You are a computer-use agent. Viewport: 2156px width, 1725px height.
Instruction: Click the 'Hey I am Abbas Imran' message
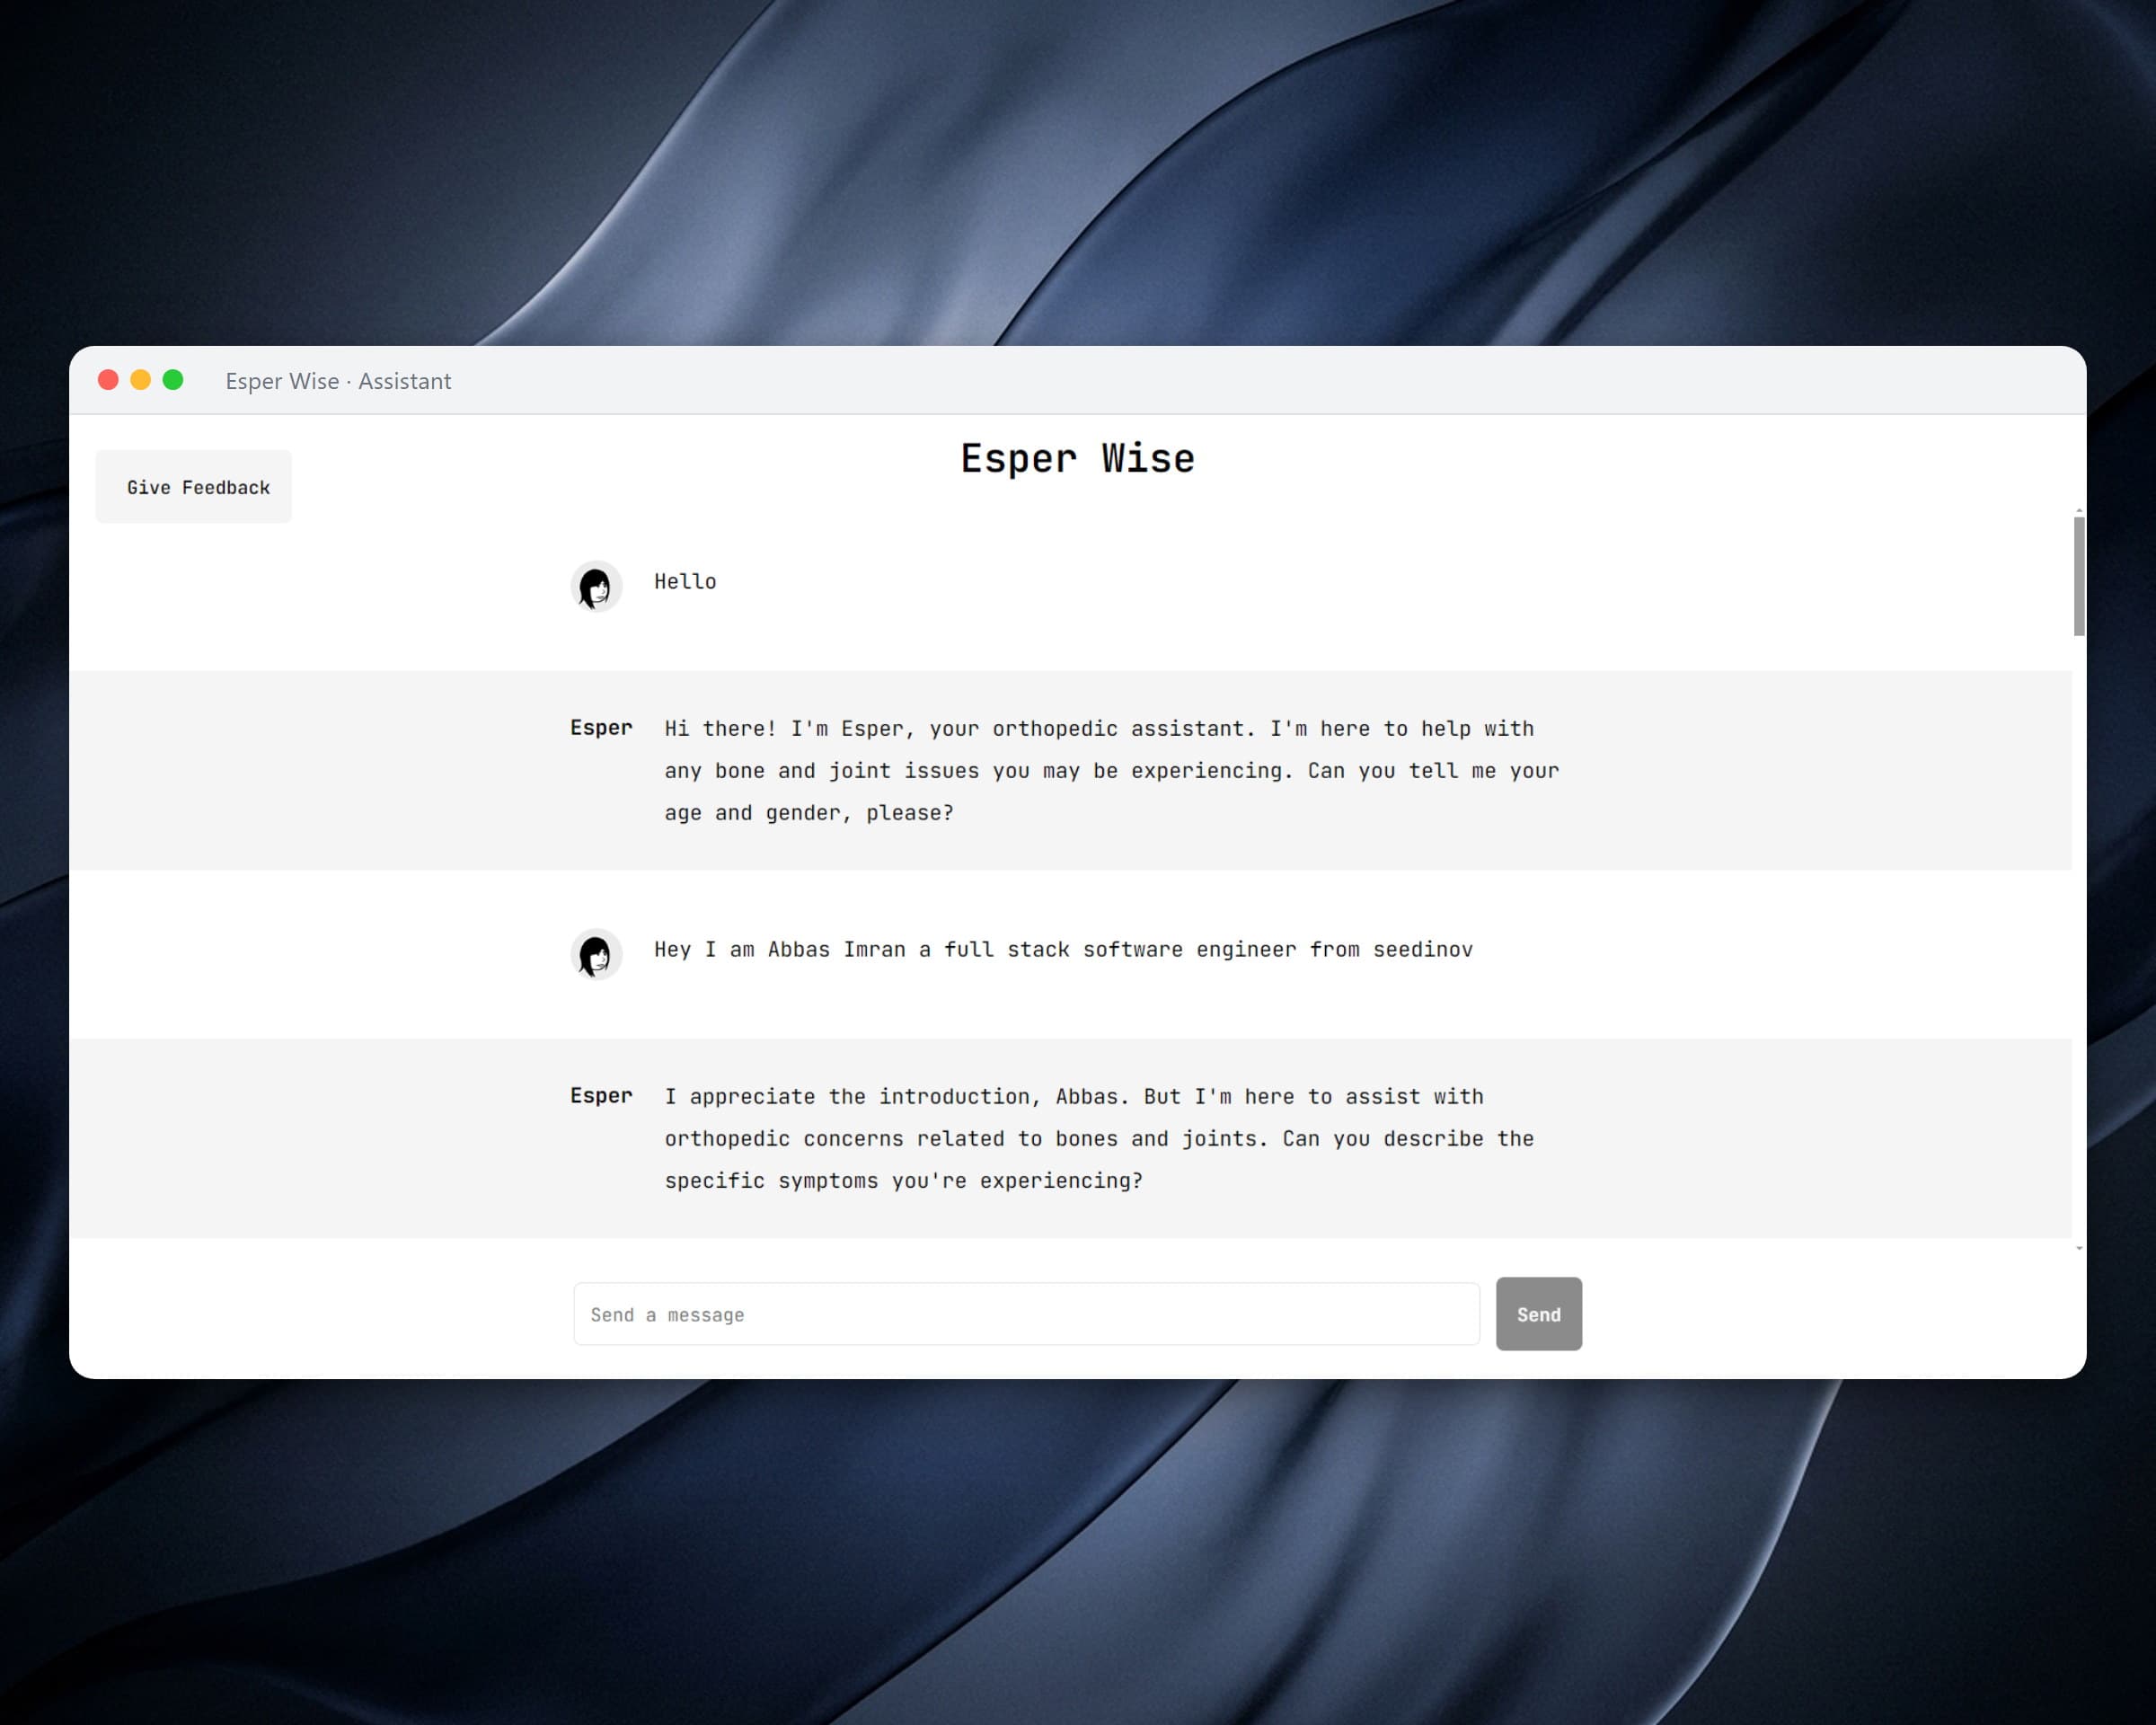point(1063,949)
